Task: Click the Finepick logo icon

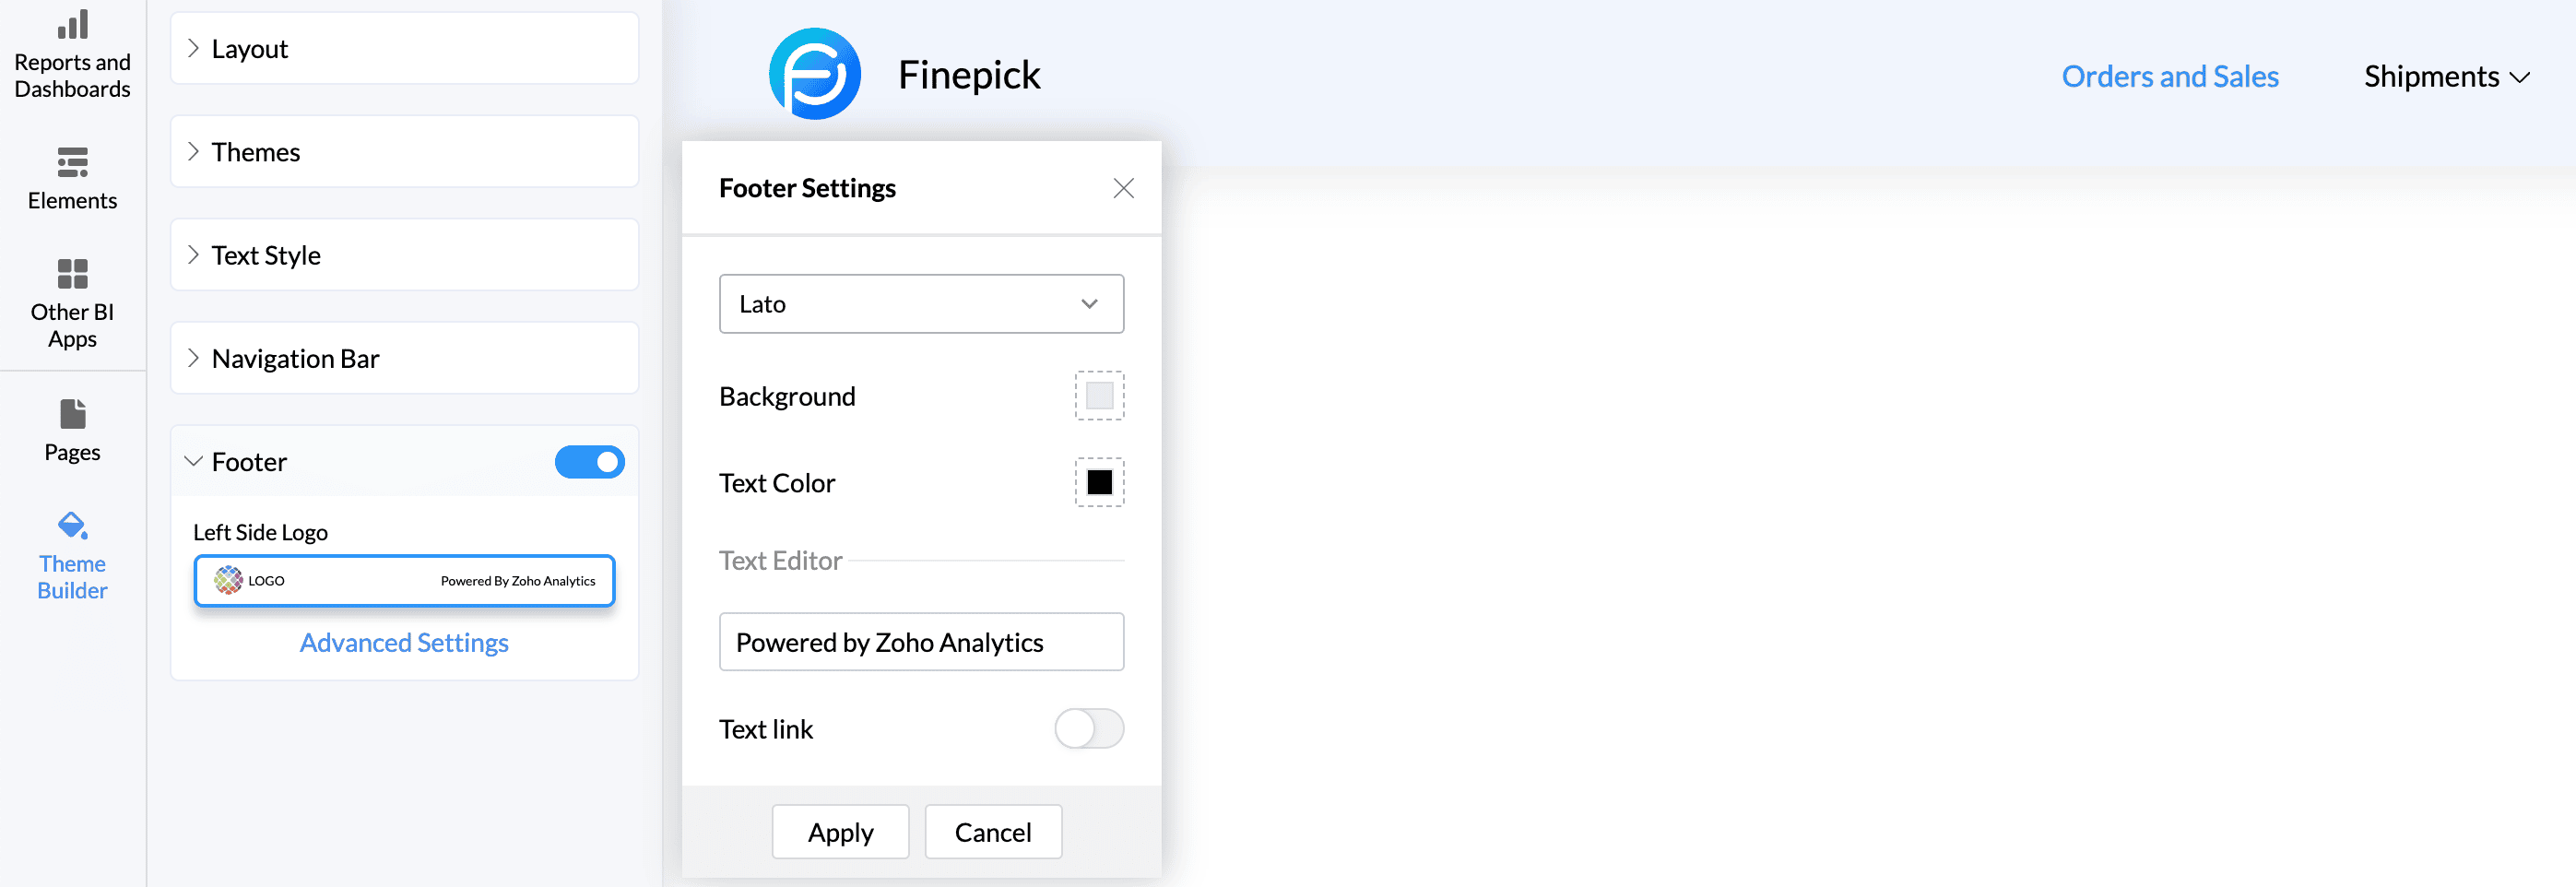Action: tap(814, 75)
